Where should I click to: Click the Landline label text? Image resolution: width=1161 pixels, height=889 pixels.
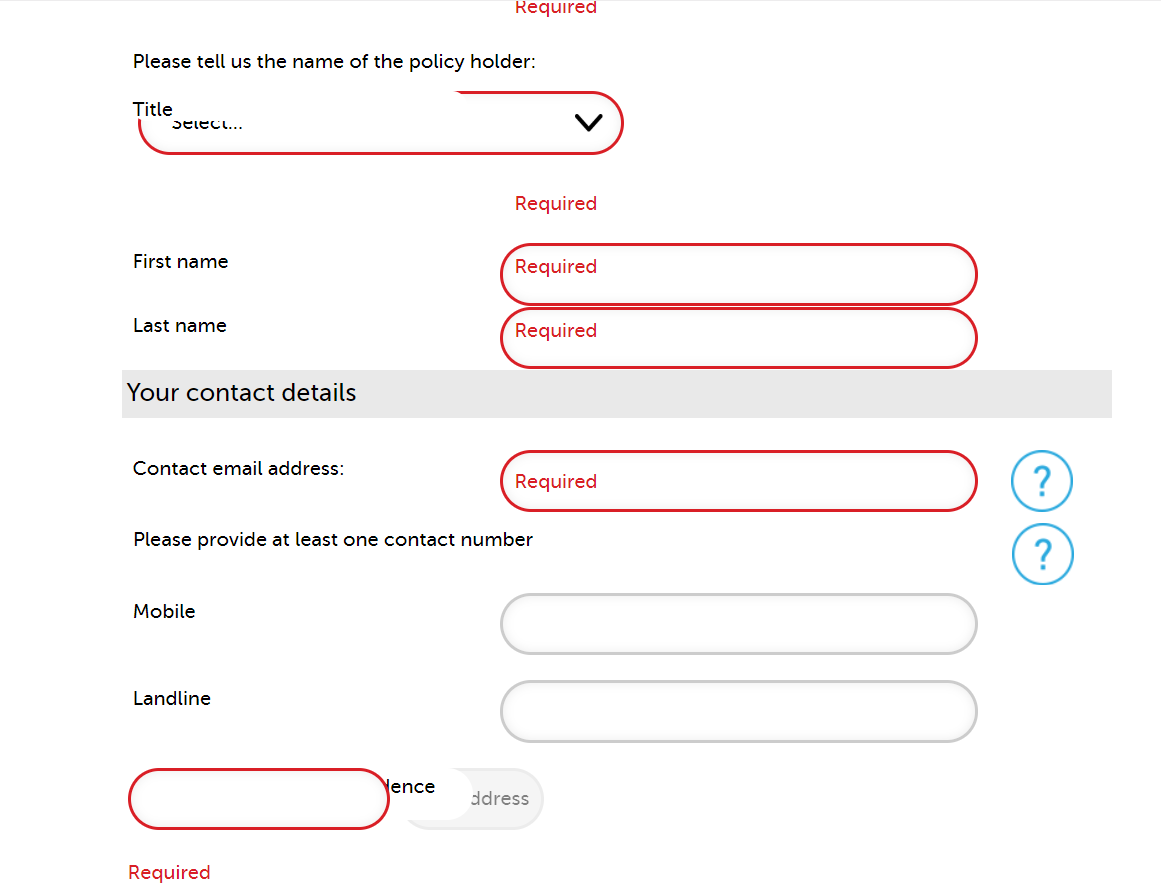pos(171,699)
